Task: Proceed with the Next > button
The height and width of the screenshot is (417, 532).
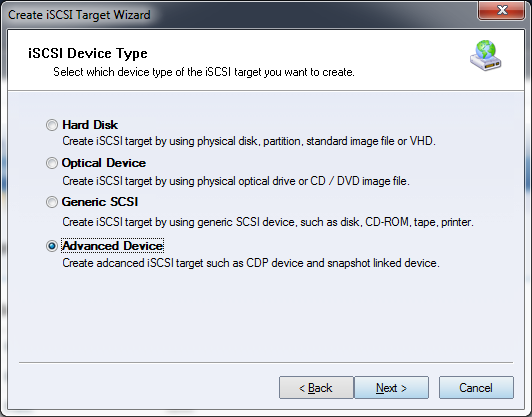Action: click(392, 387)
